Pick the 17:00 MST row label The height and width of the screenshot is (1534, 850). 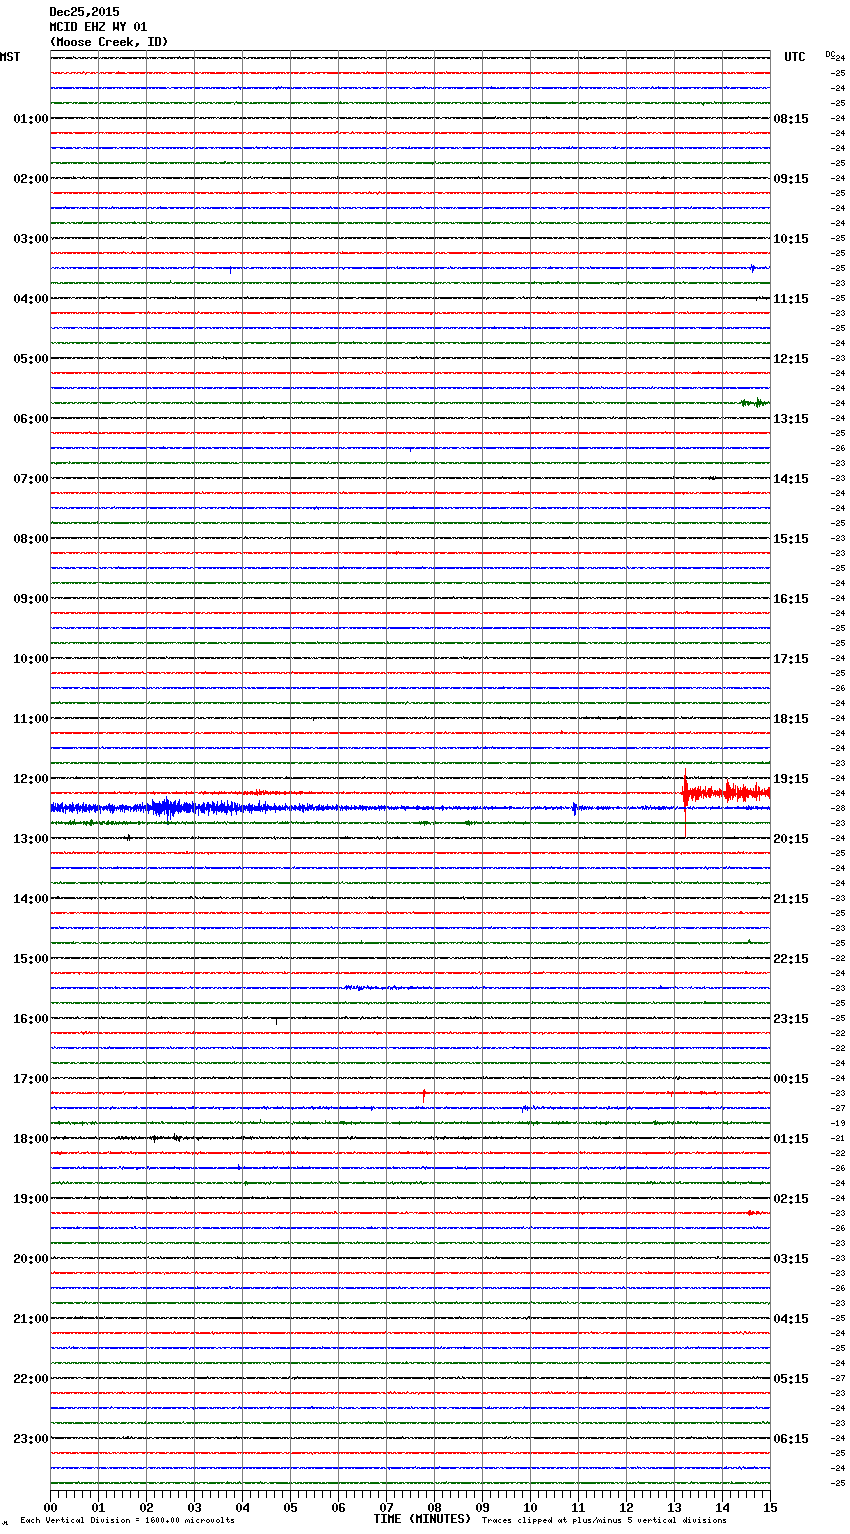[x=31, y=1079]
